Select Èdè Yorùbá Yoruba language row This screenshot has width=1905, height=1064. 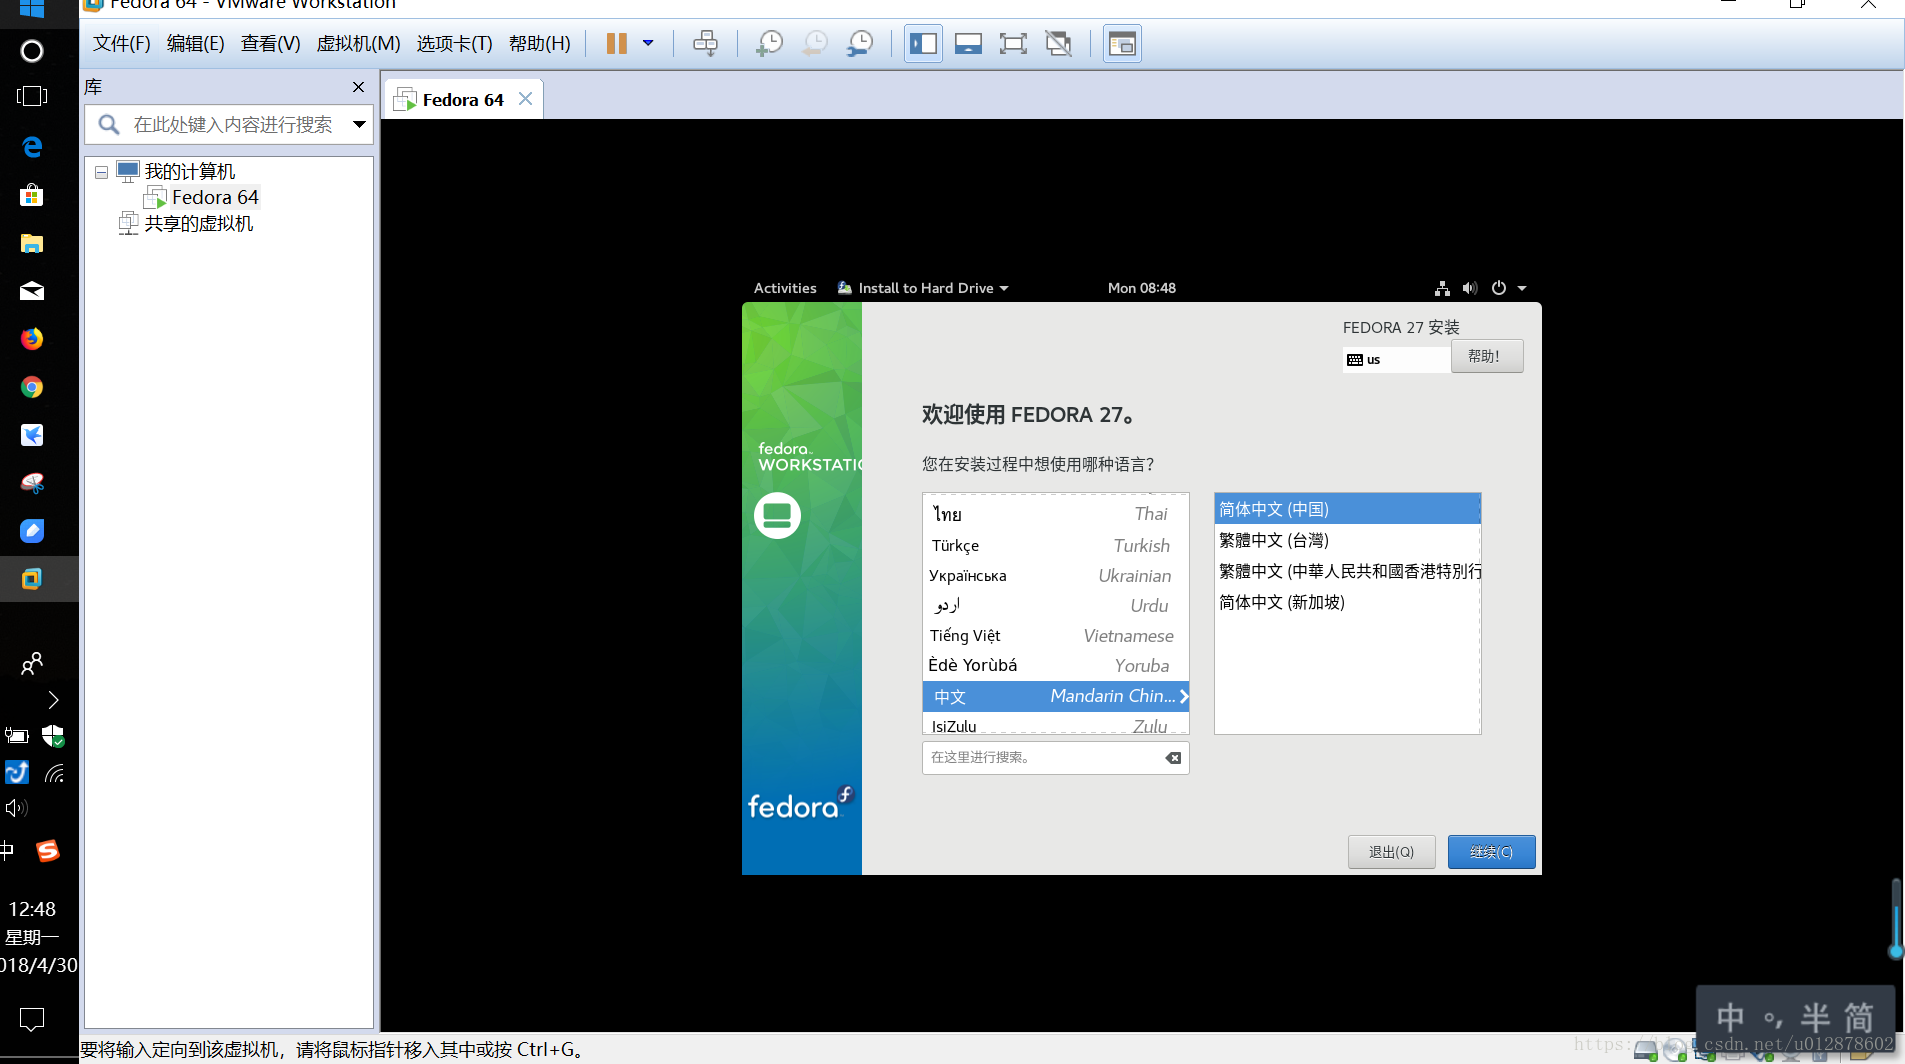tap(1055, 665)
